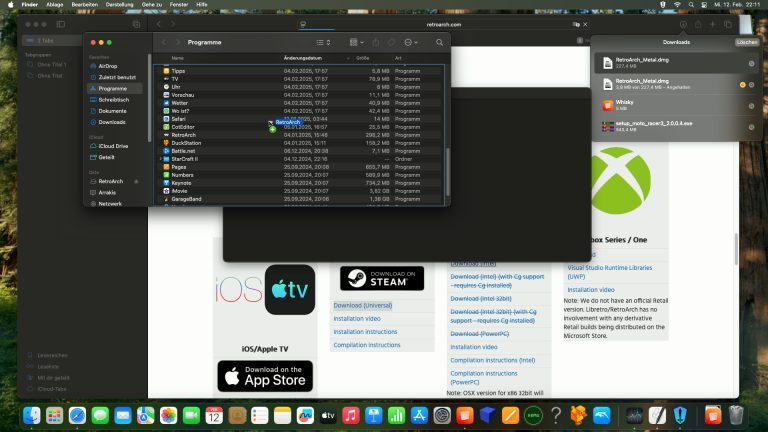Open the Trash in the Dock
Screen dimensions: 768x432
736,415
